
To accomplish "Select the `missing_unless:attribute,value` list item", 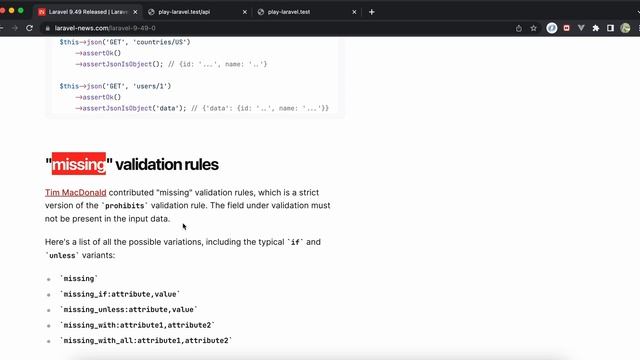I will (x=128, y=309).
